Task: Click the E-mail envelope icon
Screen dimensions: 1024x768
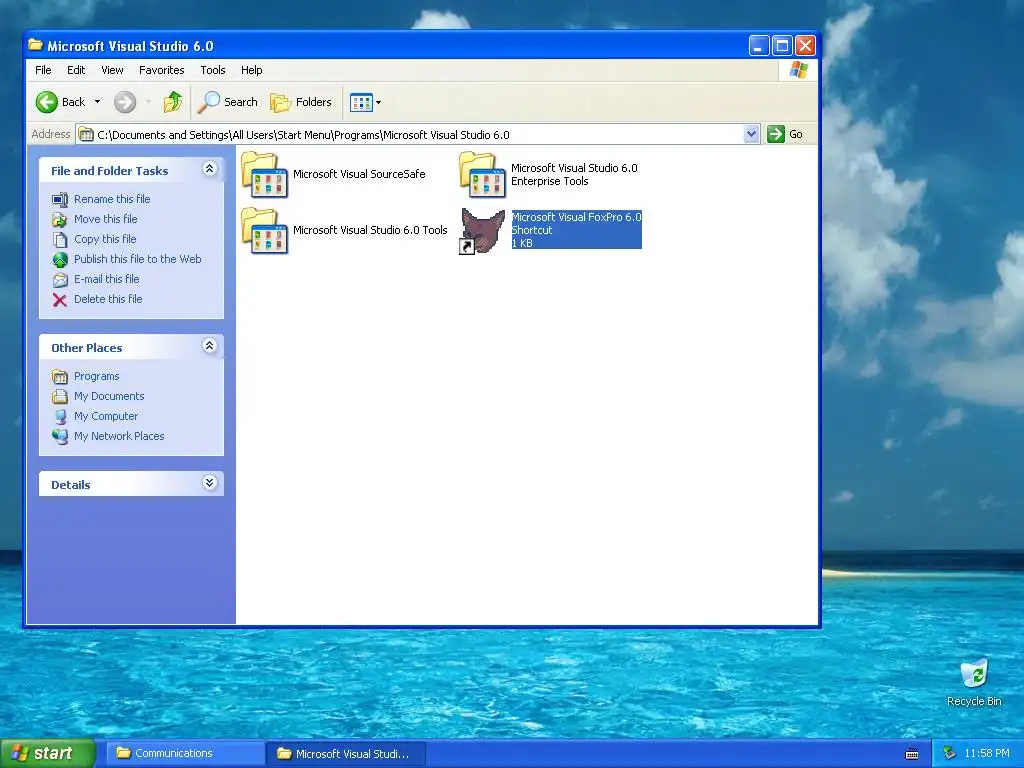Action: pyautogui.click(x=60, y=280)
